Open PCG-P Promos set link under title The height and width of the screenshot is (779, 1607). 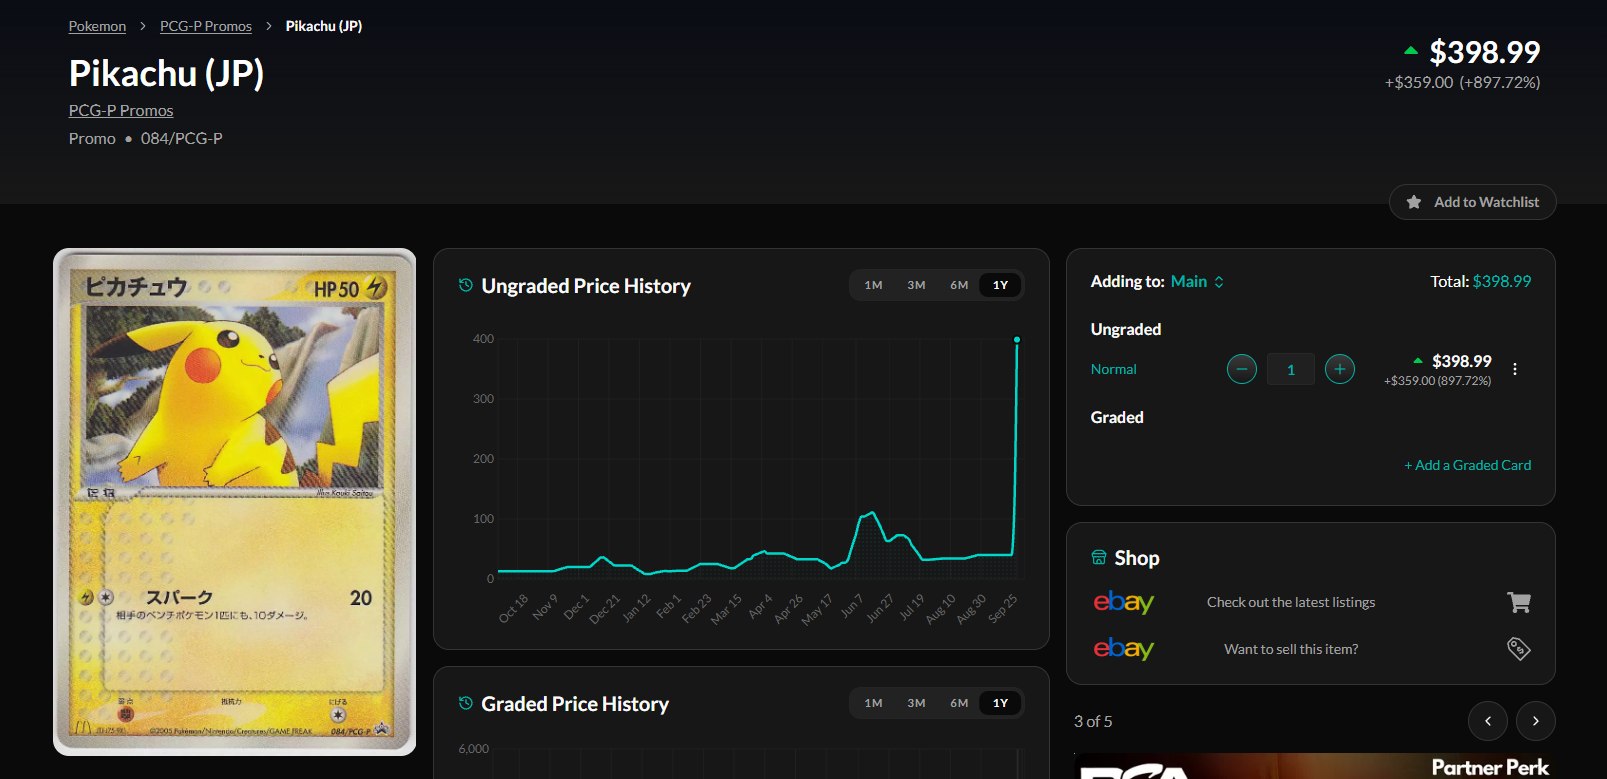121,110
